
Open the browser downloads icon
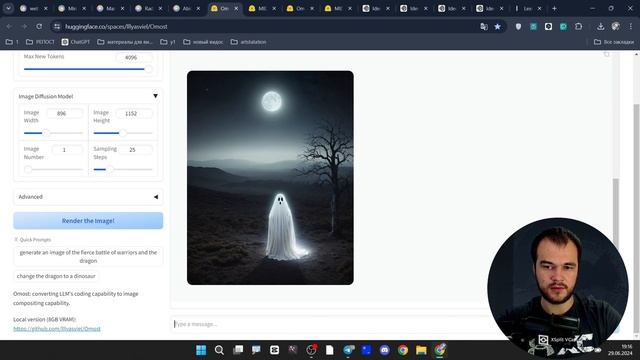[600, 27]
